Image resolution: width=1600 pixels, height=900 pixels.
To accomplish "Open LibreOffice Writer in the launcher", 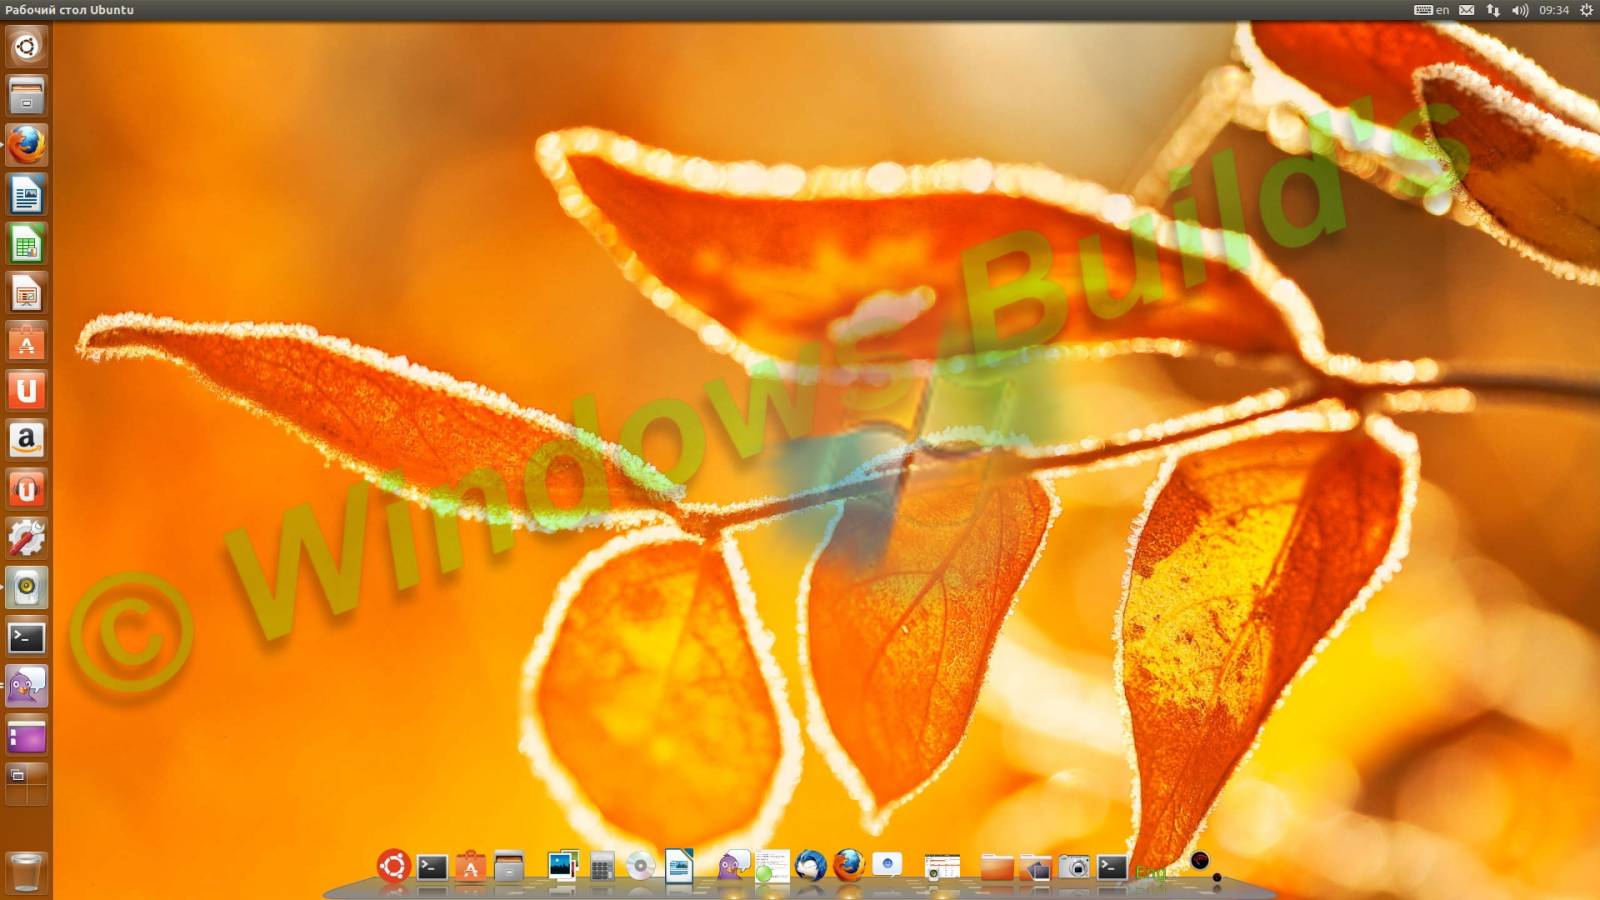I will [x=26, y=194].
